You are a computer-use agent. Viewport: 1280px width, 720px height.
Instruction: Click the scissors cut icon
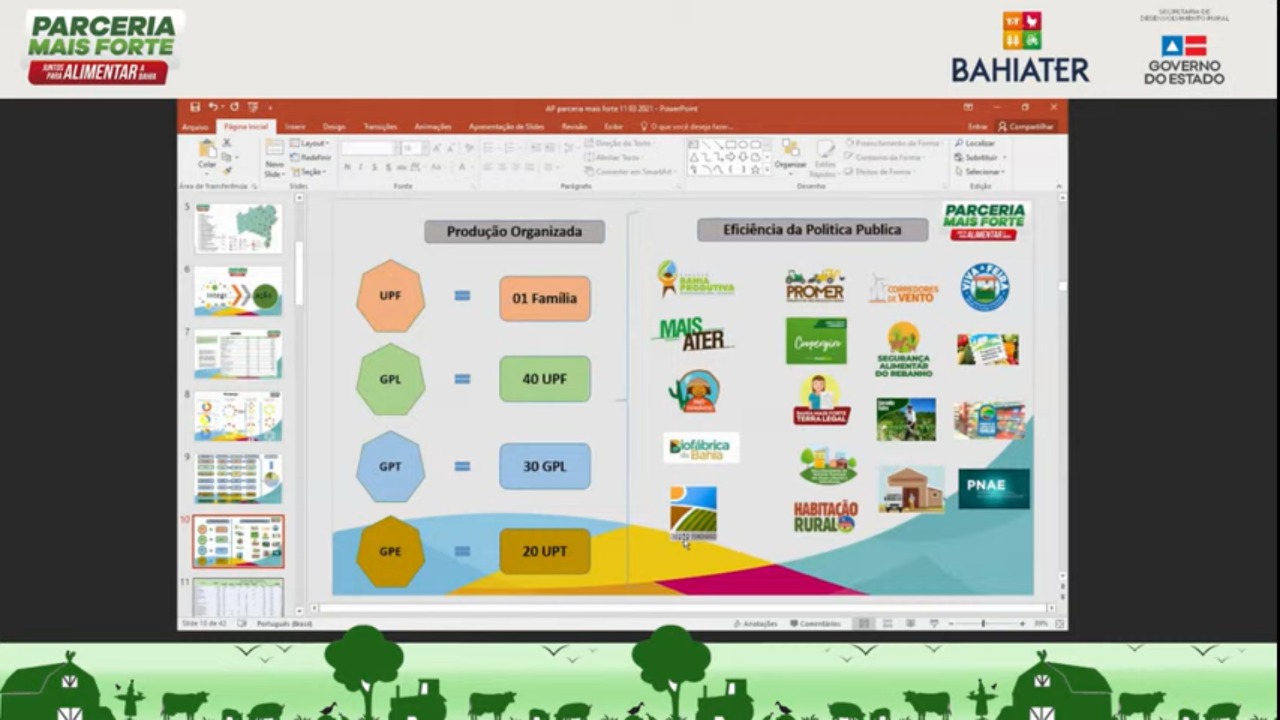(227, 143)
